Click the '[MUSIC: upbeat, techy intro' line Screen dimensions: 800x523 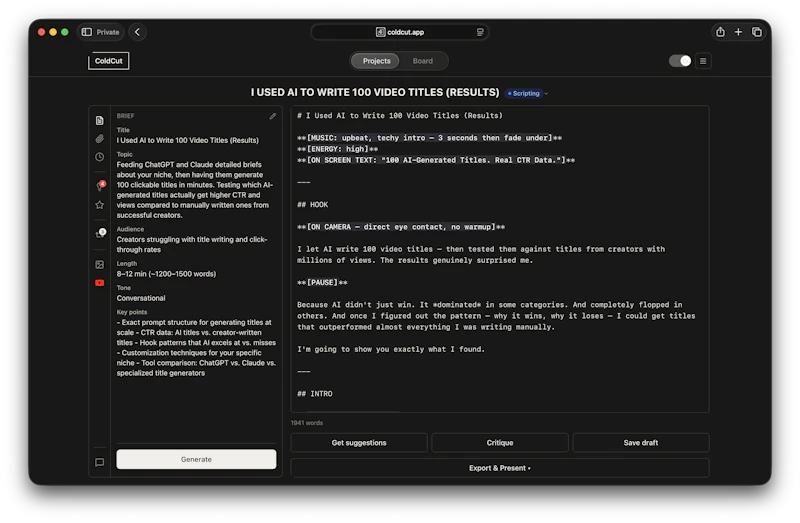pos(430,138)
